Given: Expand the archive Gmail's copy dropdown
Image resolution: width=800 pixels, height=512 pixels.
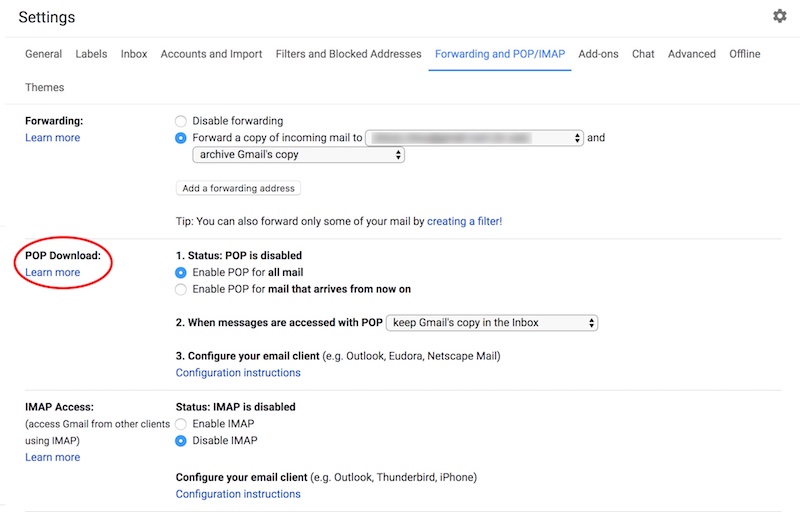Looking at the screenshot, I should tap(298, 155).
